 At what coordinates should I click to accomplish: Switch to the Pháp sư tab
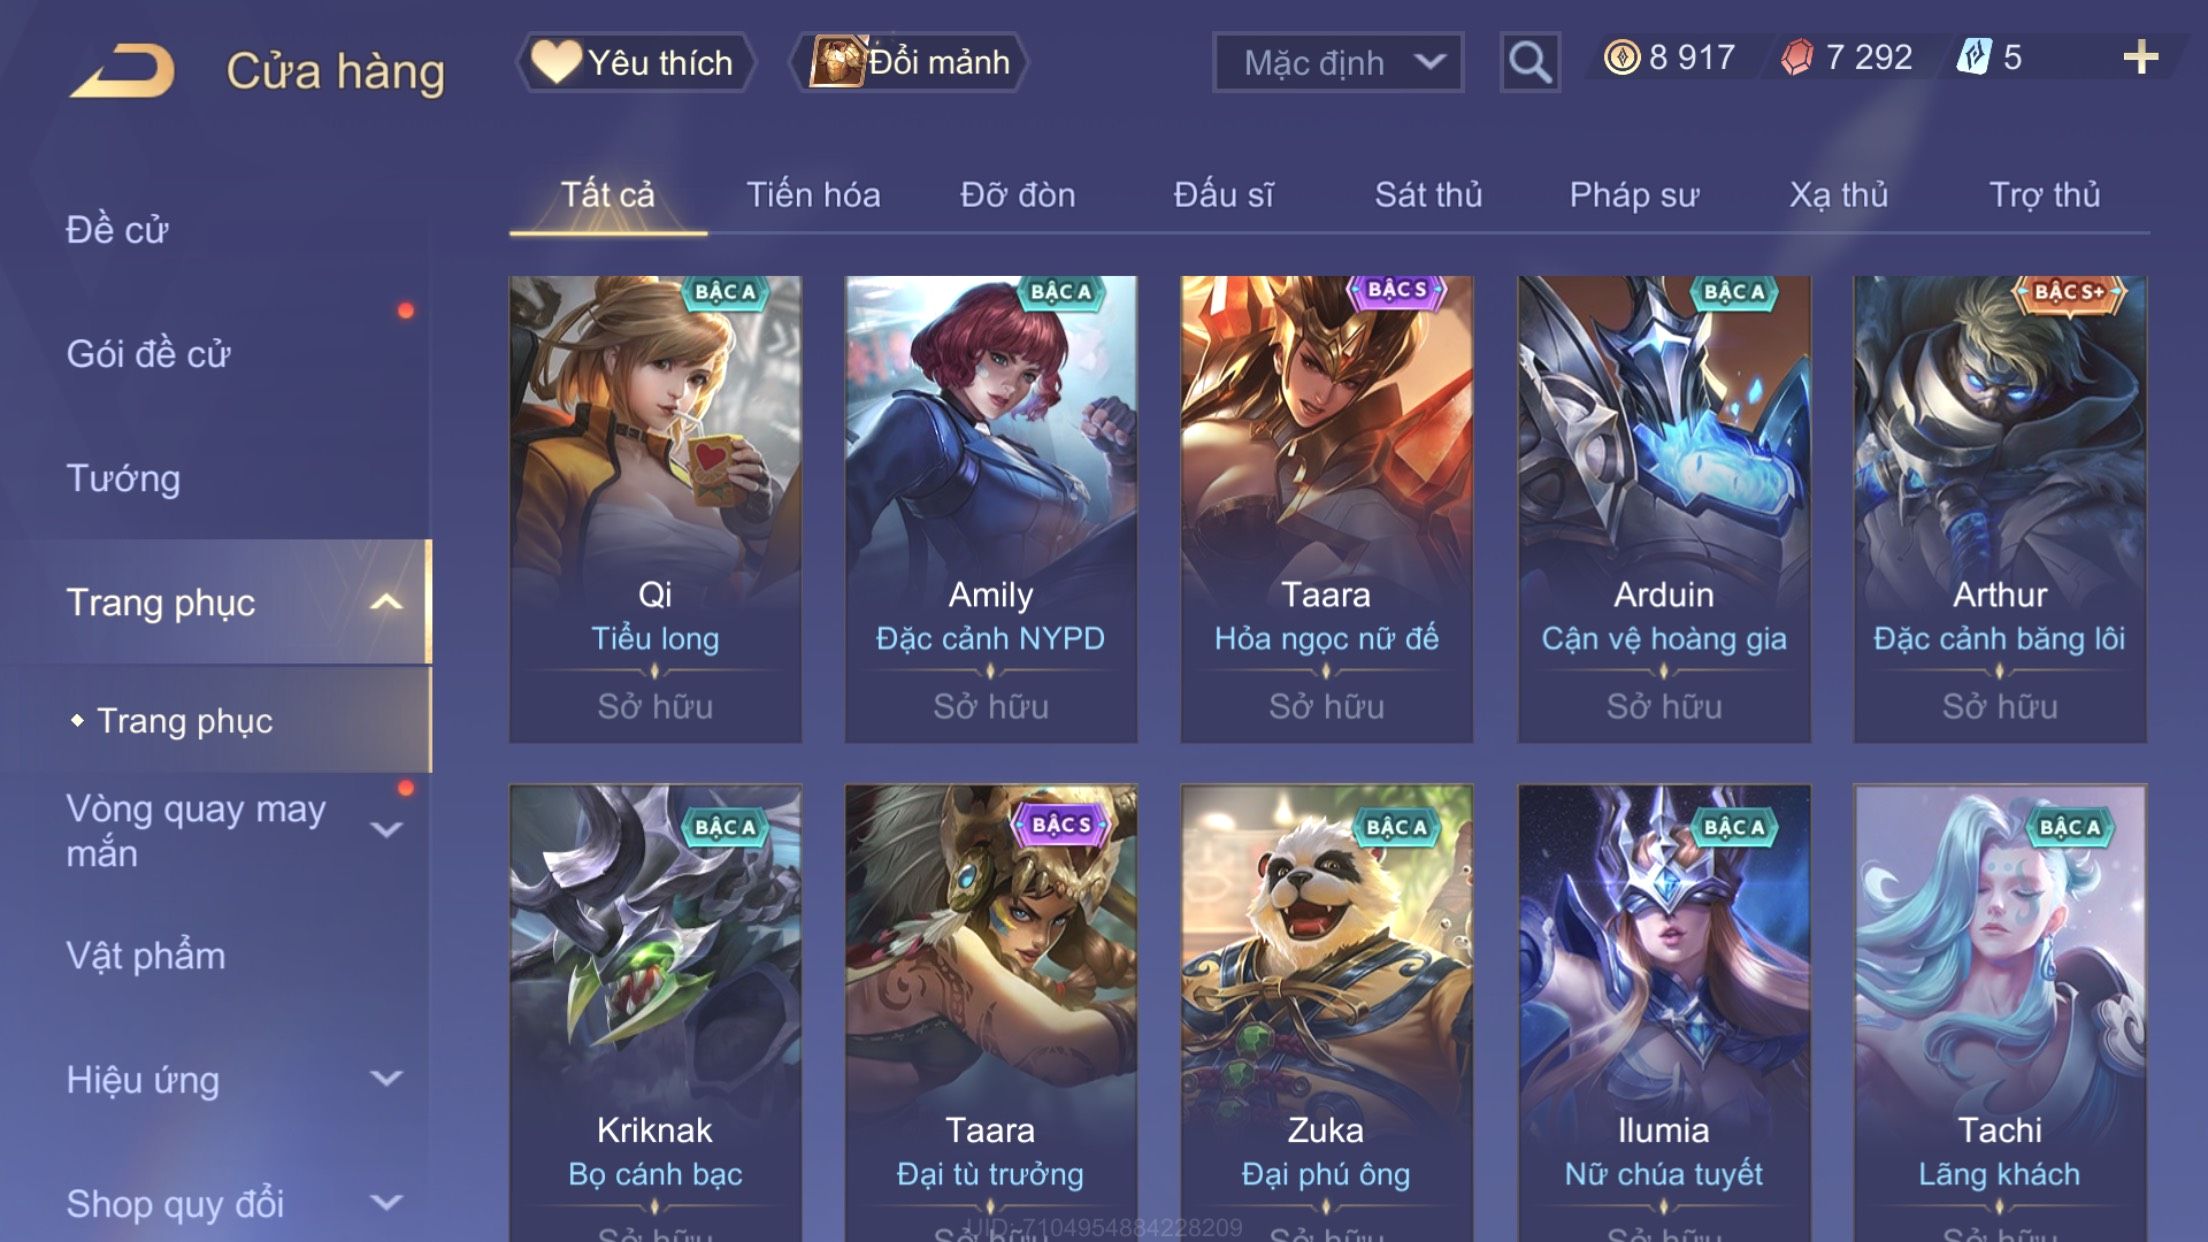point(1633,194)
